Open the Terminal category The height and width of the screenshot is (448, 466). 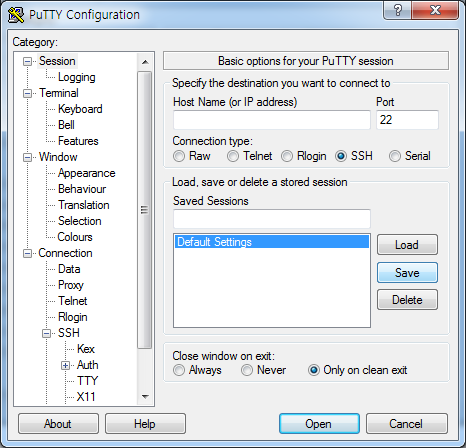click(x=59, y=93)
